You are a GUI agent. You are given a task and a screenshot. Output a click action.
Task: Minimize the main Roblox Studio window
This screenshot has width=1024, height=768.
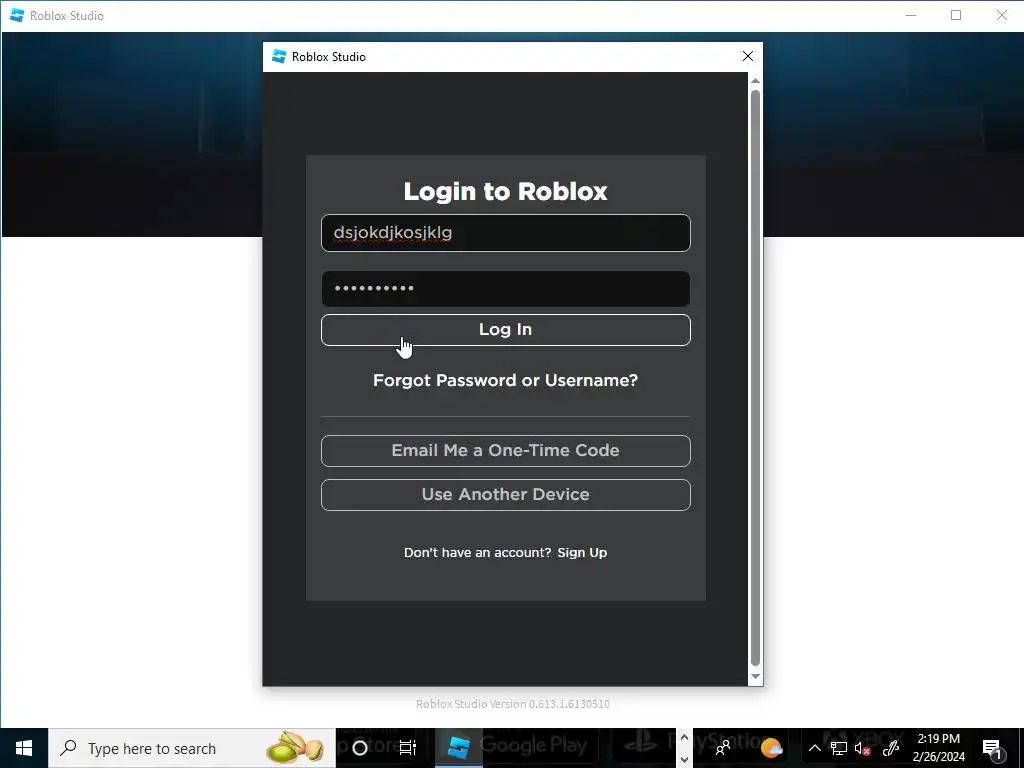[x=911, y=15]
